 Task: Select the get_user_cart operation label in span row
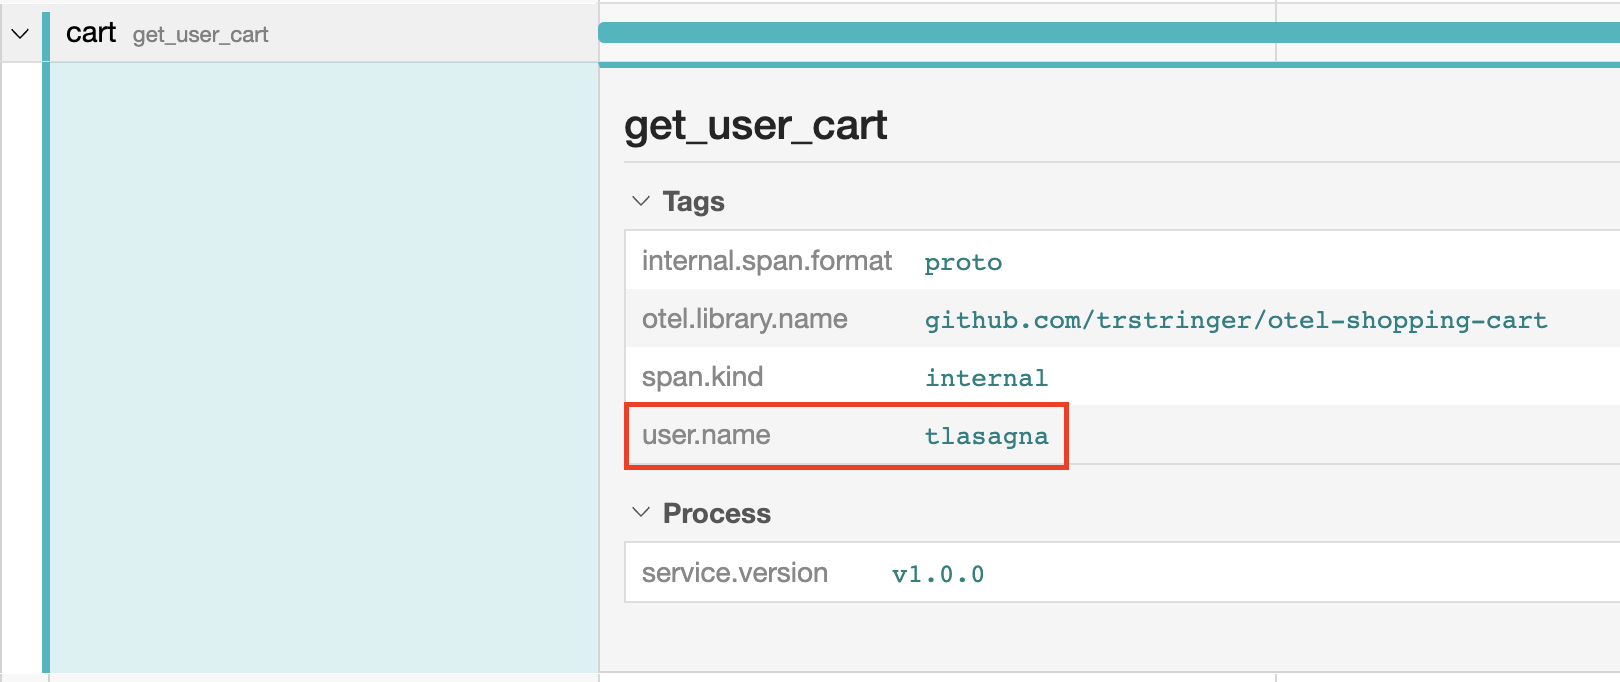(200, 35)
